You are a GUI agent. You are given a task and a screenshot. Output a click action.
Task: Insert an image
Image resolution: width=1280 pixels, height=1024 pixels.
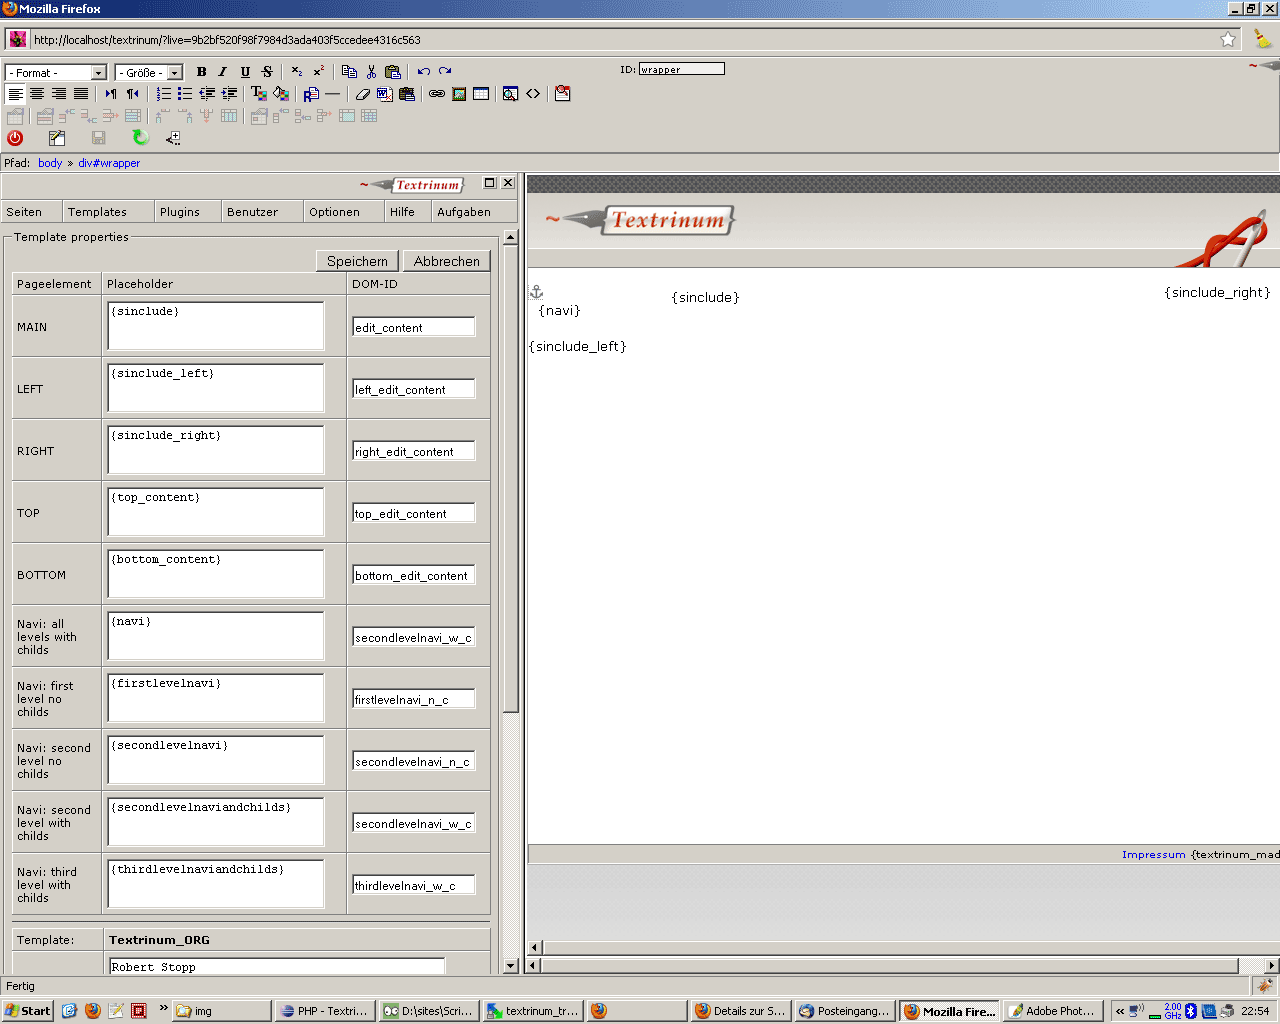(x=459, y=94)
